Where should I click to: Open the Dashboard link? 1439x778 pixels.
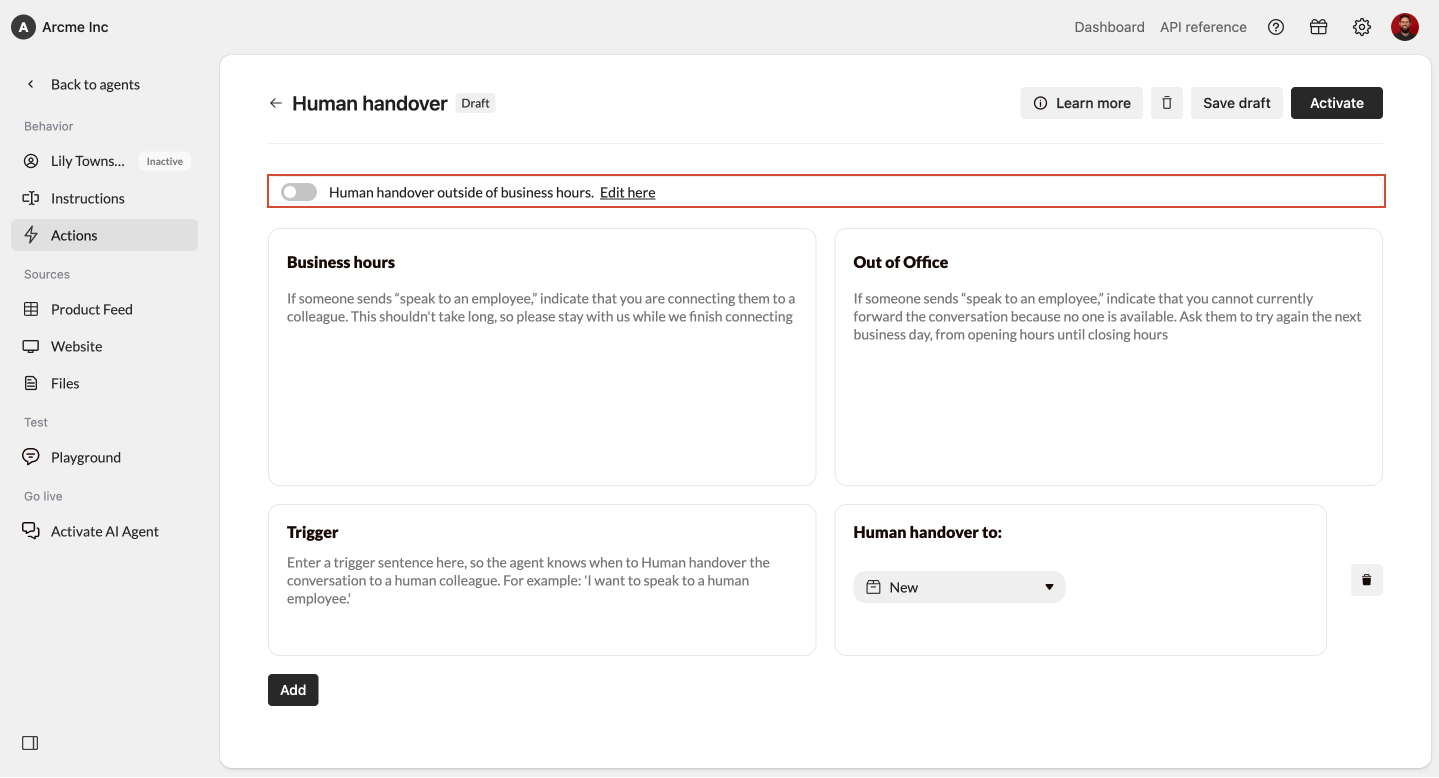tap(1109, 27)
